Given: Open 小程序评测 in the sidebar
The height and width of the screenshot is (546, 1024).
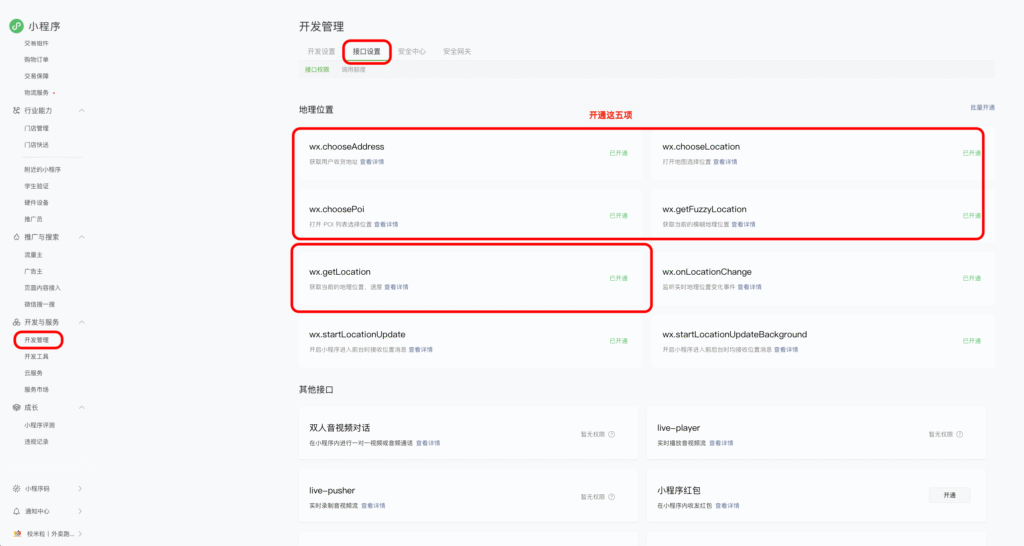Looking at the screenshot, I should click(40, 425).
